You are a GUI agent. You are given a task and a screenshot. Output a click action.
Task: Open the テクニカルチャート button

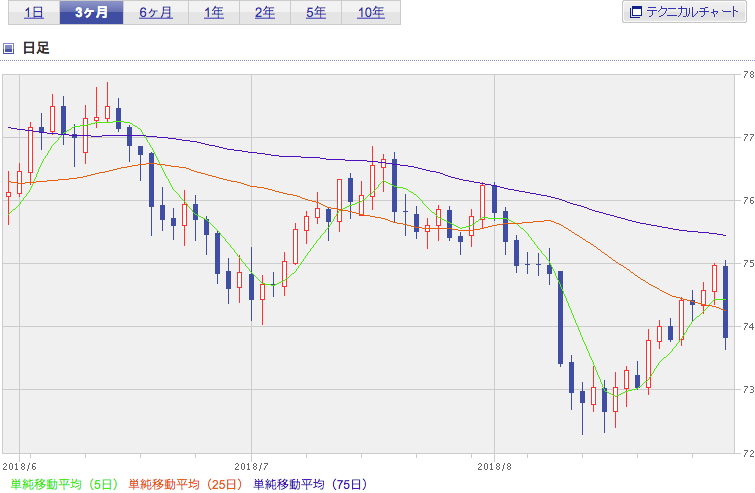(684, 12)
